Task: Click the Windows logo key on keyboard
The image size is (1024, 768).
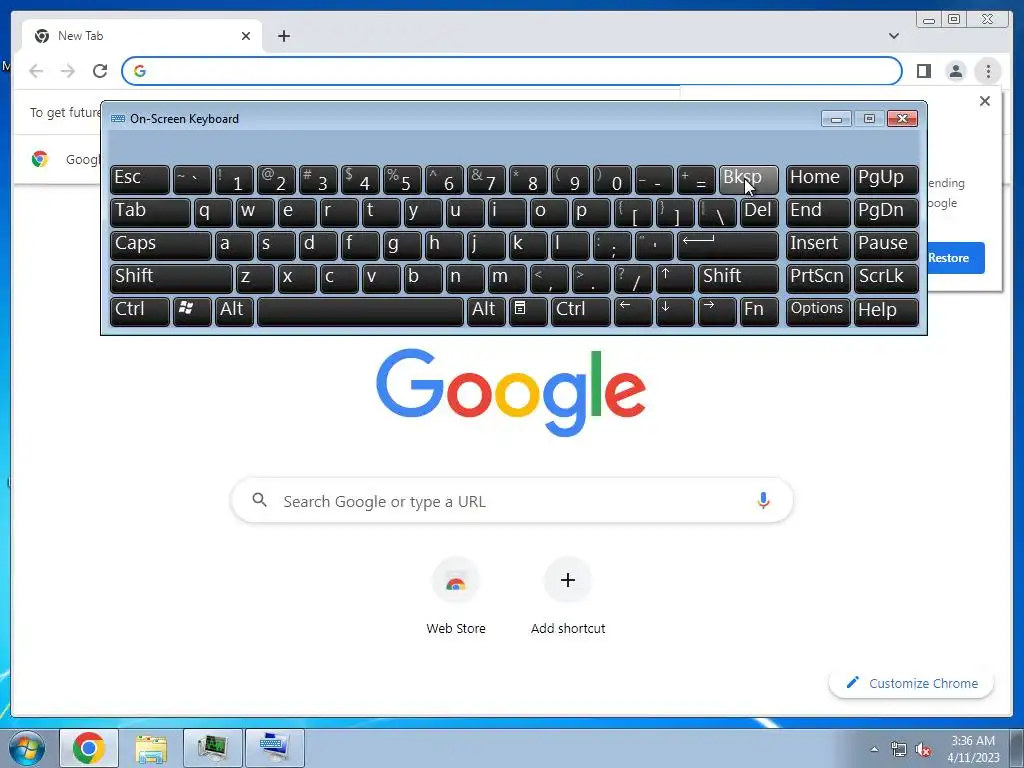Action: tap(192, 312)
